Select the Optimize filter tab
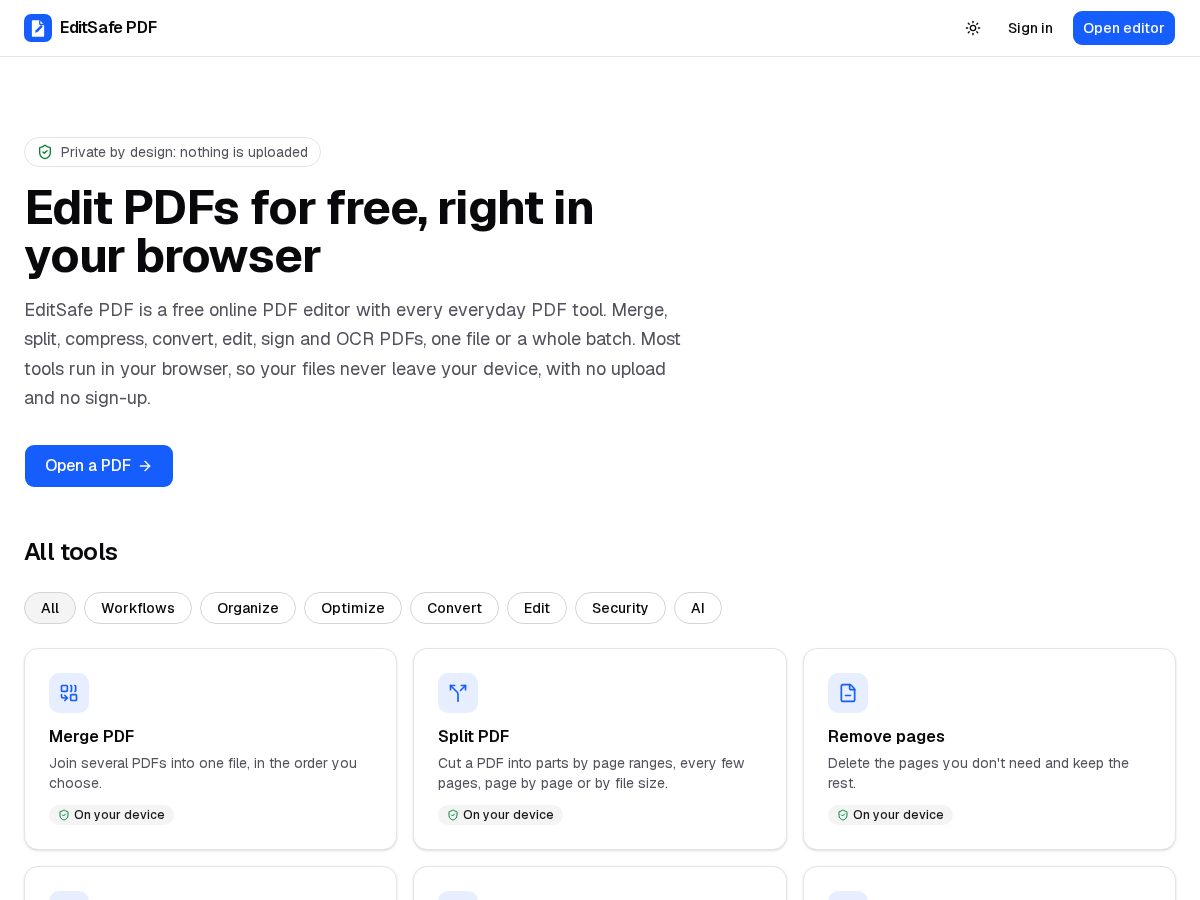1200x900 pixels. [353, 608]
